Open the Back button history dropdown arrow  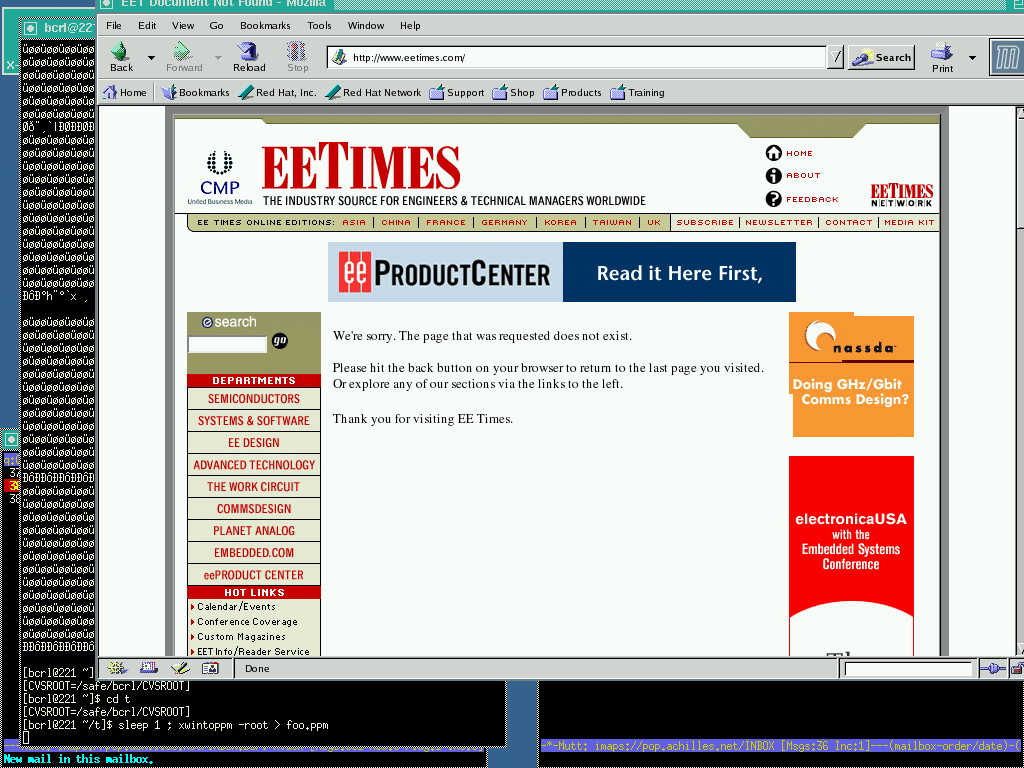pos(152,57)
